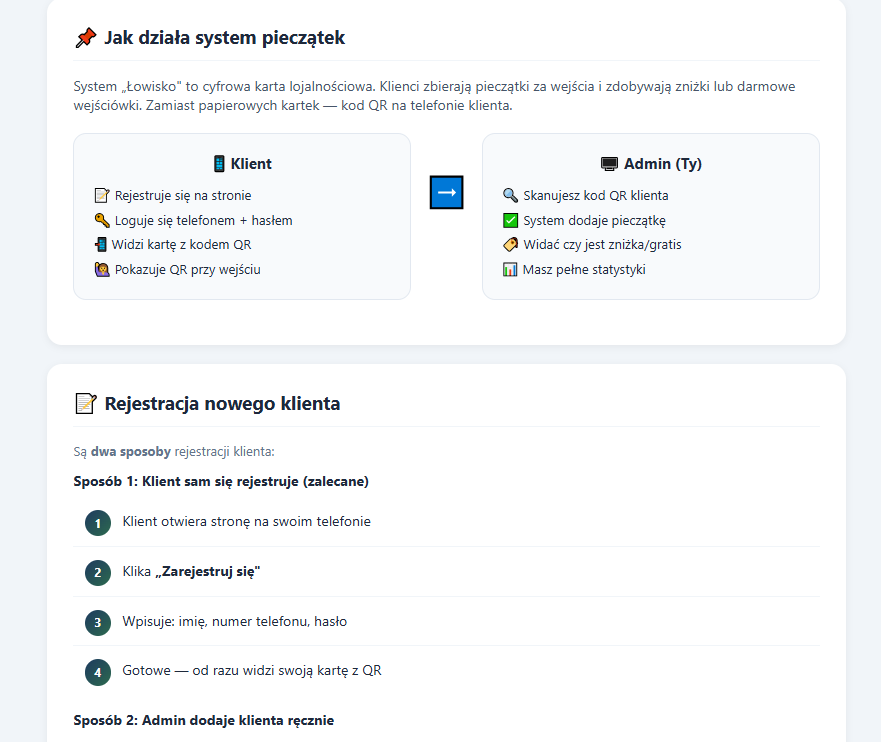
Task: Click the Sposób 2: Admin dodaje klienta ręcznie heading
Action: click(x=203, y=720)
